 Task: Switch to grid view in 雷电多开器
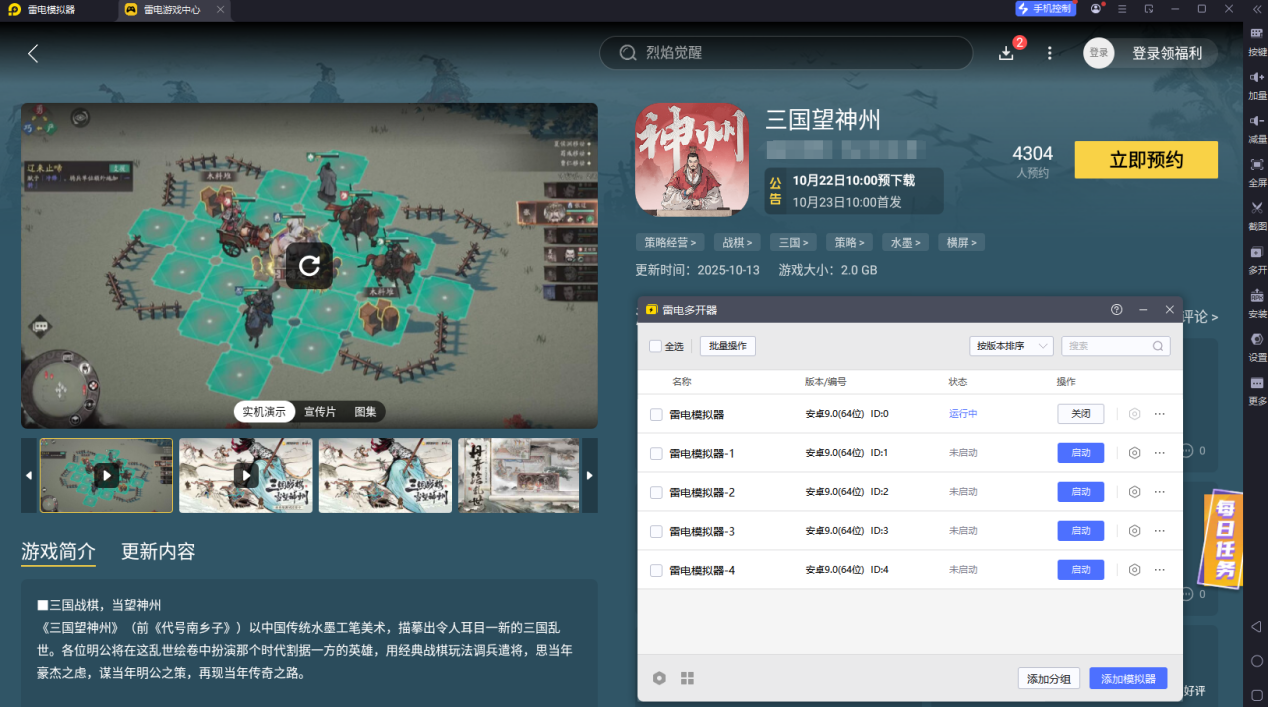click(687, 678)
